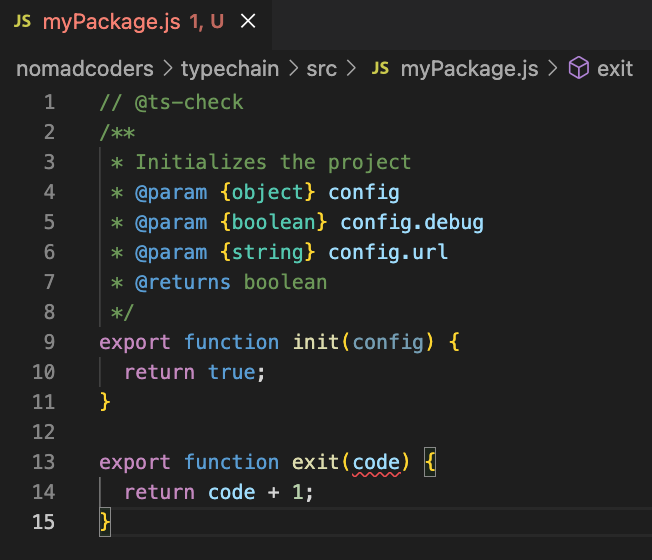Click the closing brace on line 15
This screenshot has width=652, height=560.
[105, 522]
